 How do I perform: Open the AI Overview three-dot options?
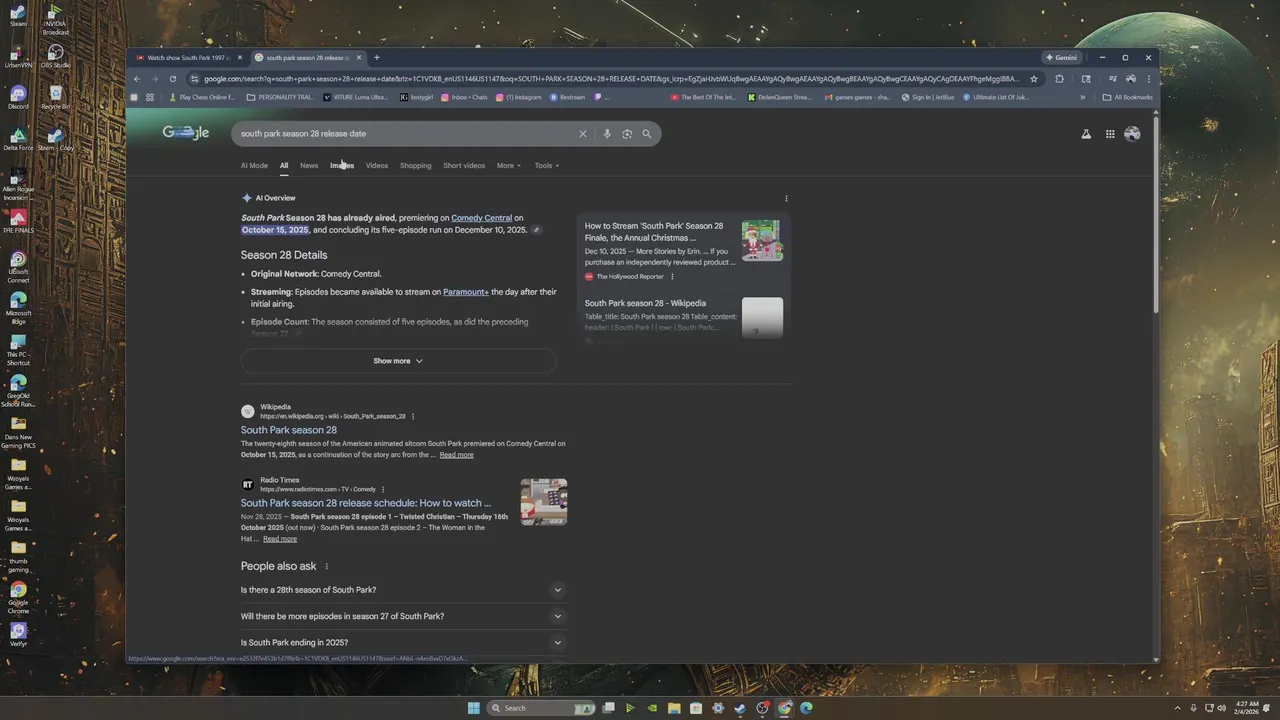click(786, 198)
